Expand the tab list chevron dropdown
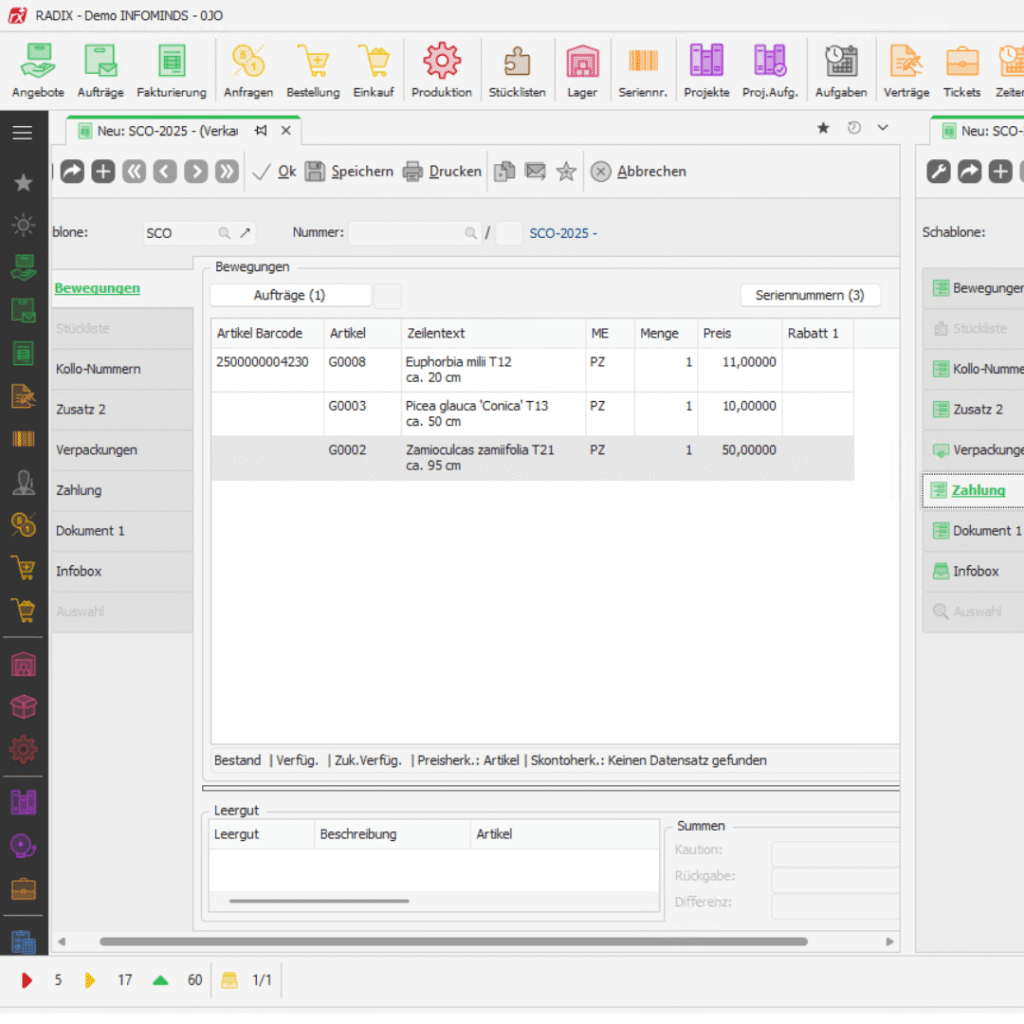The width and height of the screenshot is (1024, 1024). [x=883, y=128]
